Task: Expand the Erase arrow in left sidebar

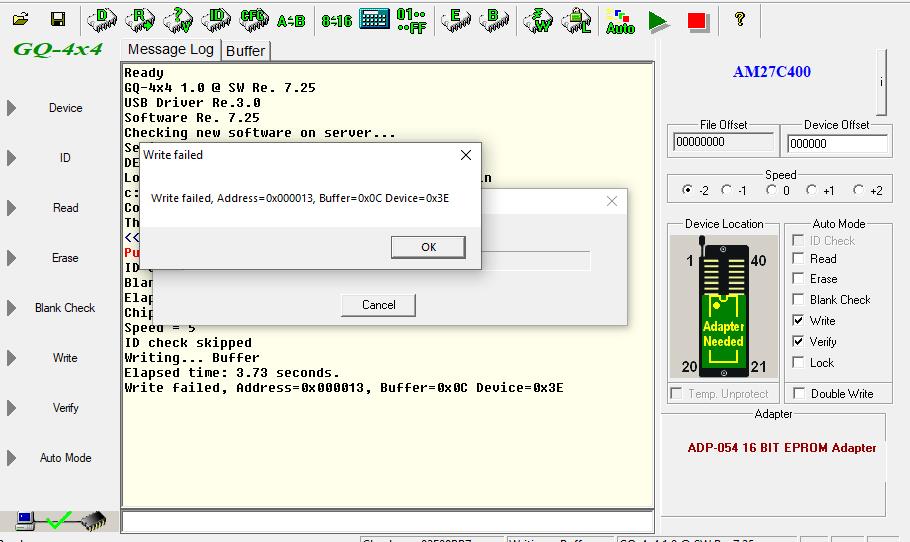Action: click(12, 258)
